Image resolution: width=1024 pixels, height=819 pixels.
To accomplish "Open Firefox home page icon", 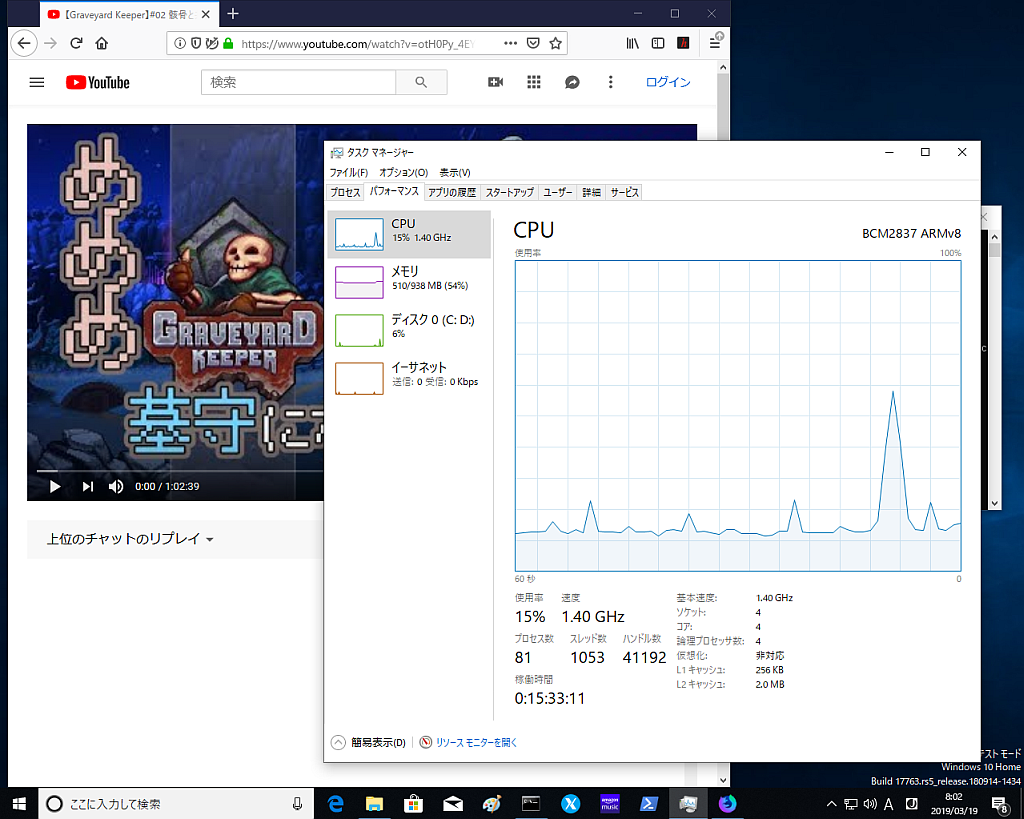I will [101, 44].
